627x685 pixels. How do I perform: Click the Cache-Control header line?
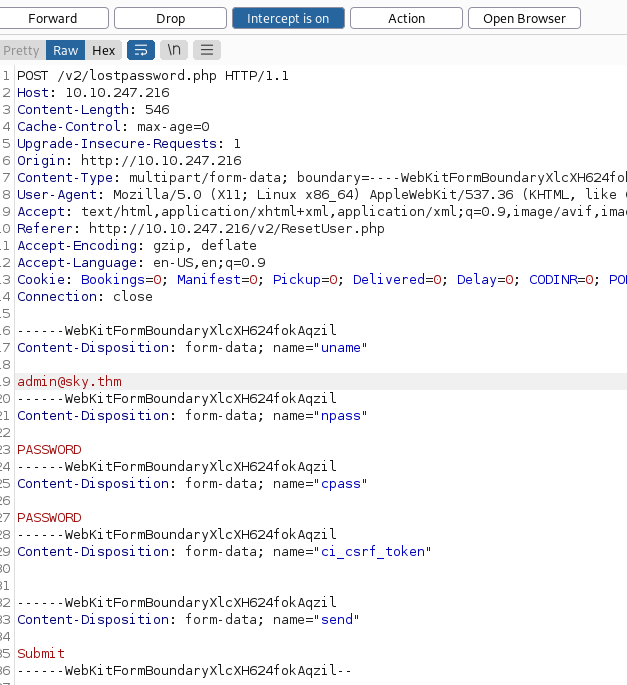[x=113, y=127]
